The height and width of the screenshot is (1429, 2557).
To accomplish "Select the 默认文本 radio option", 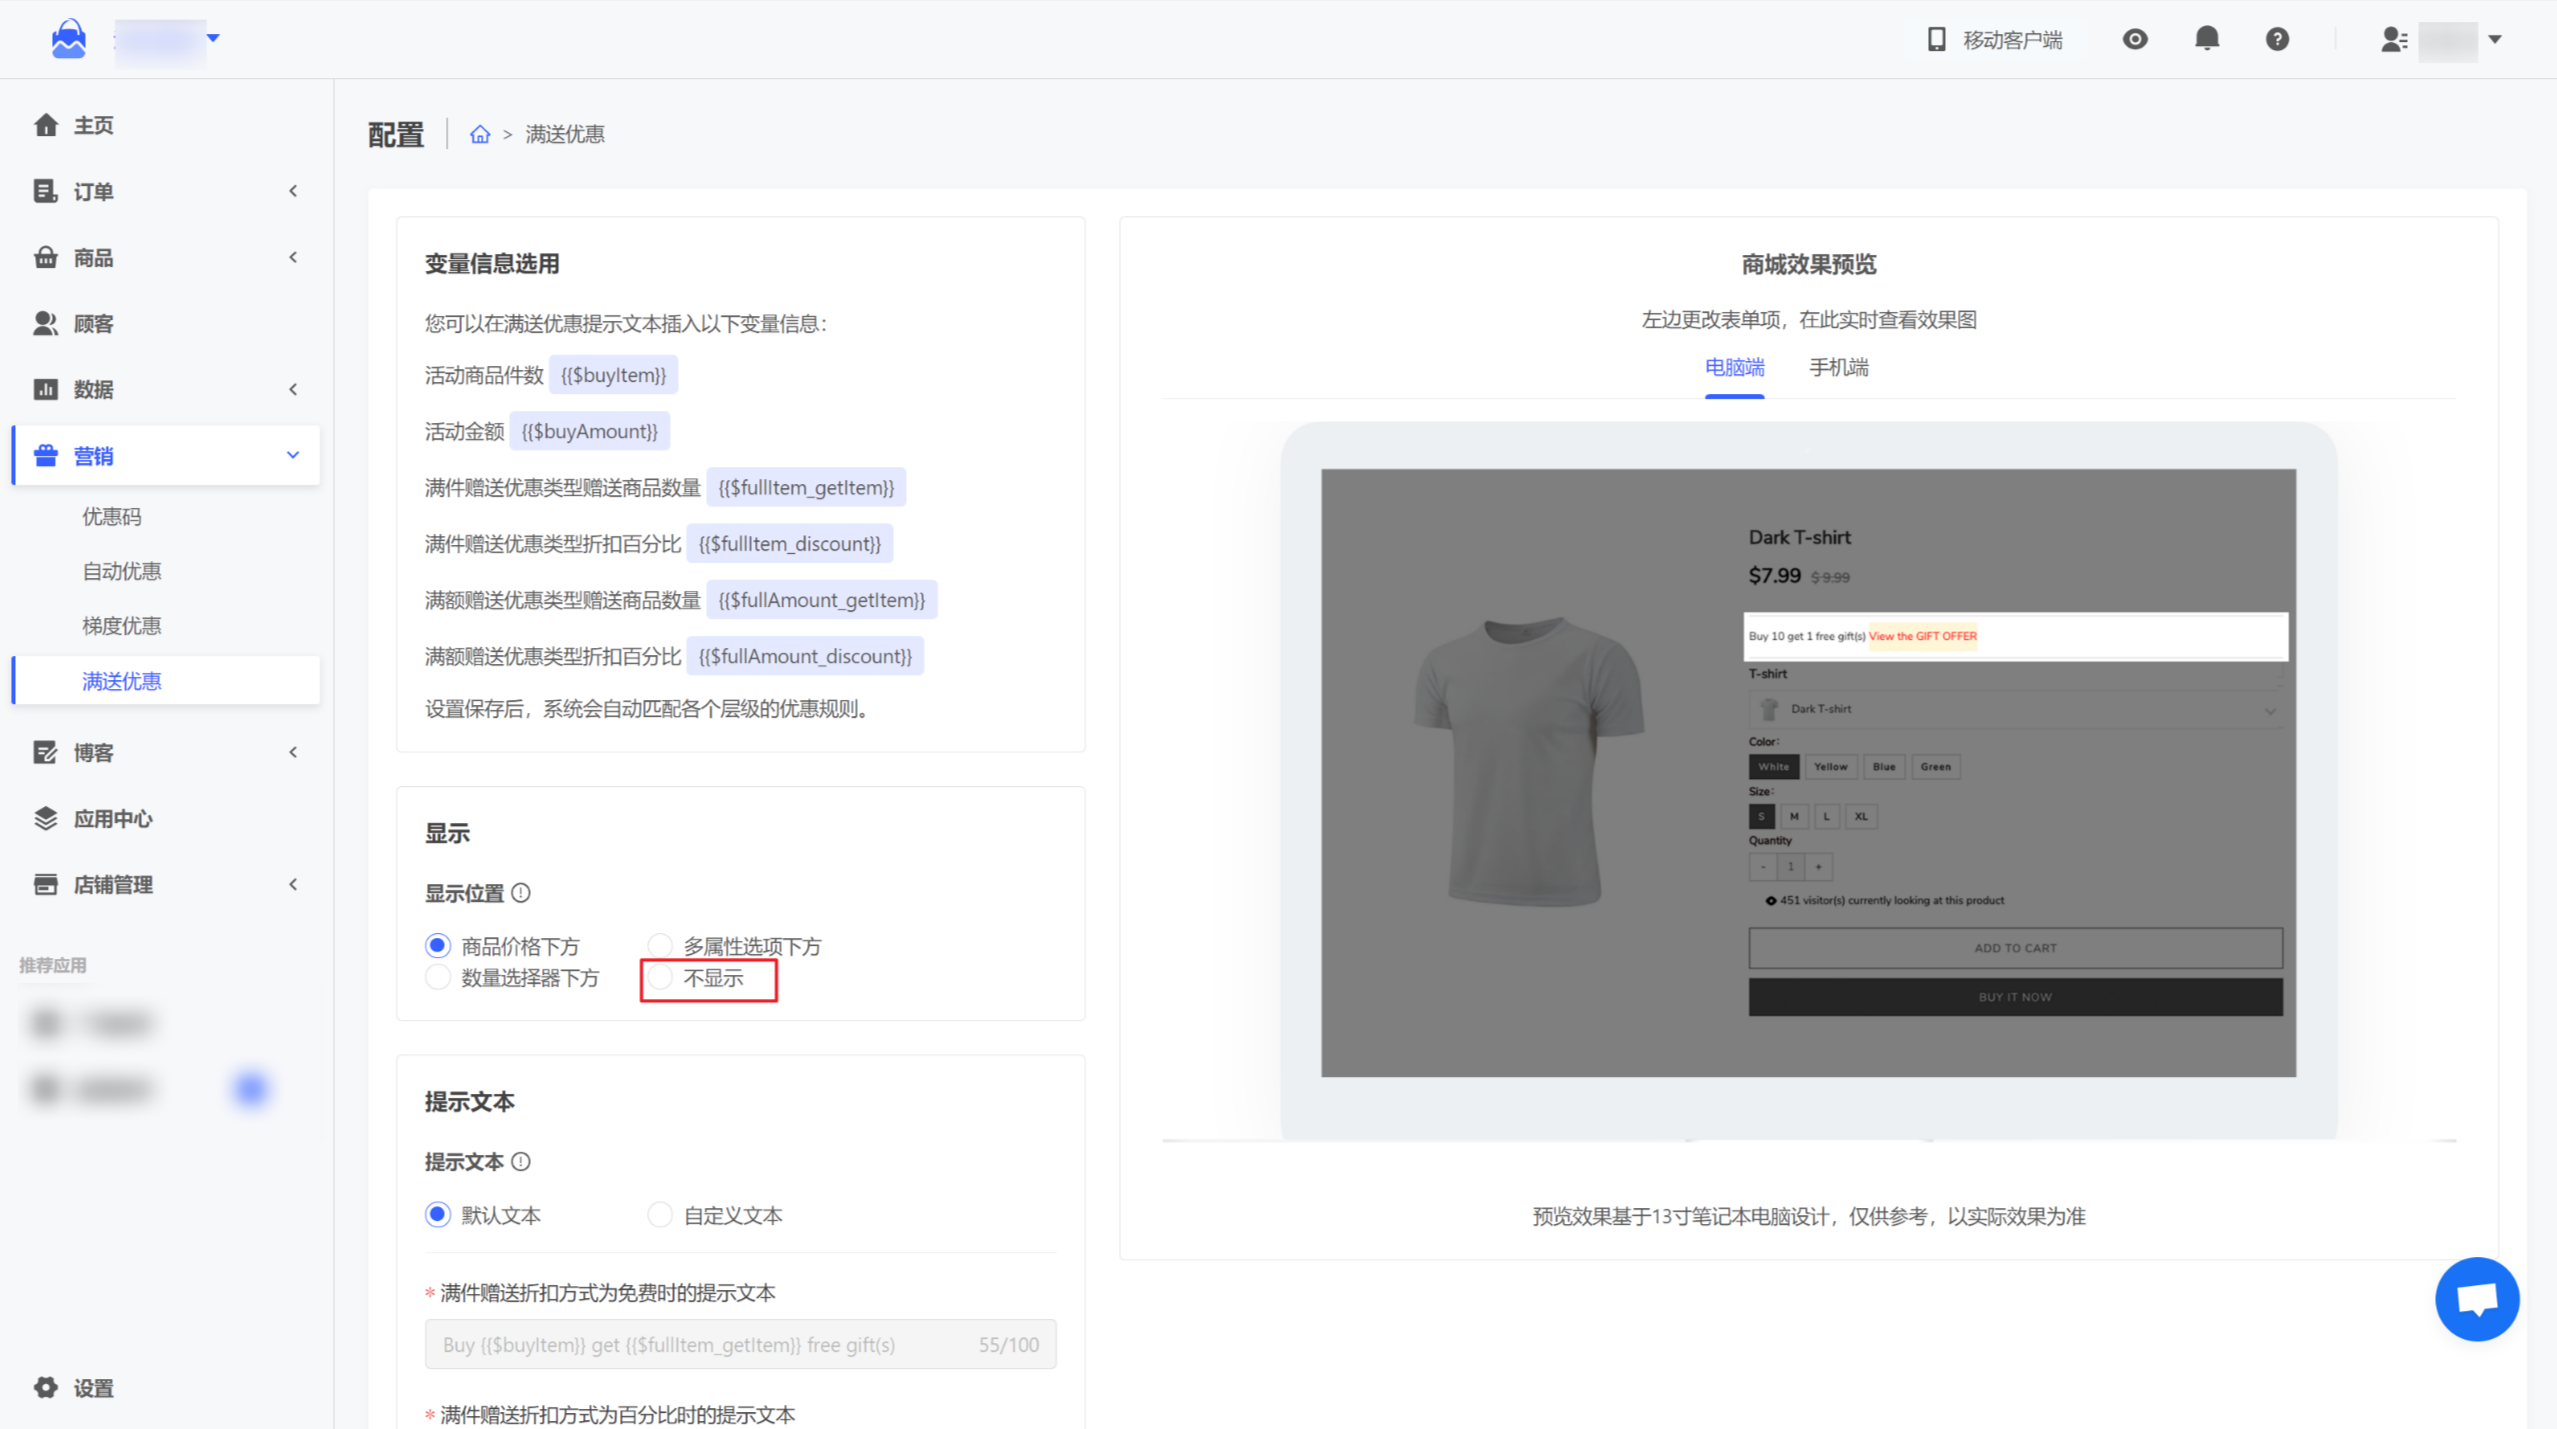I will [x=438, y=1214].
